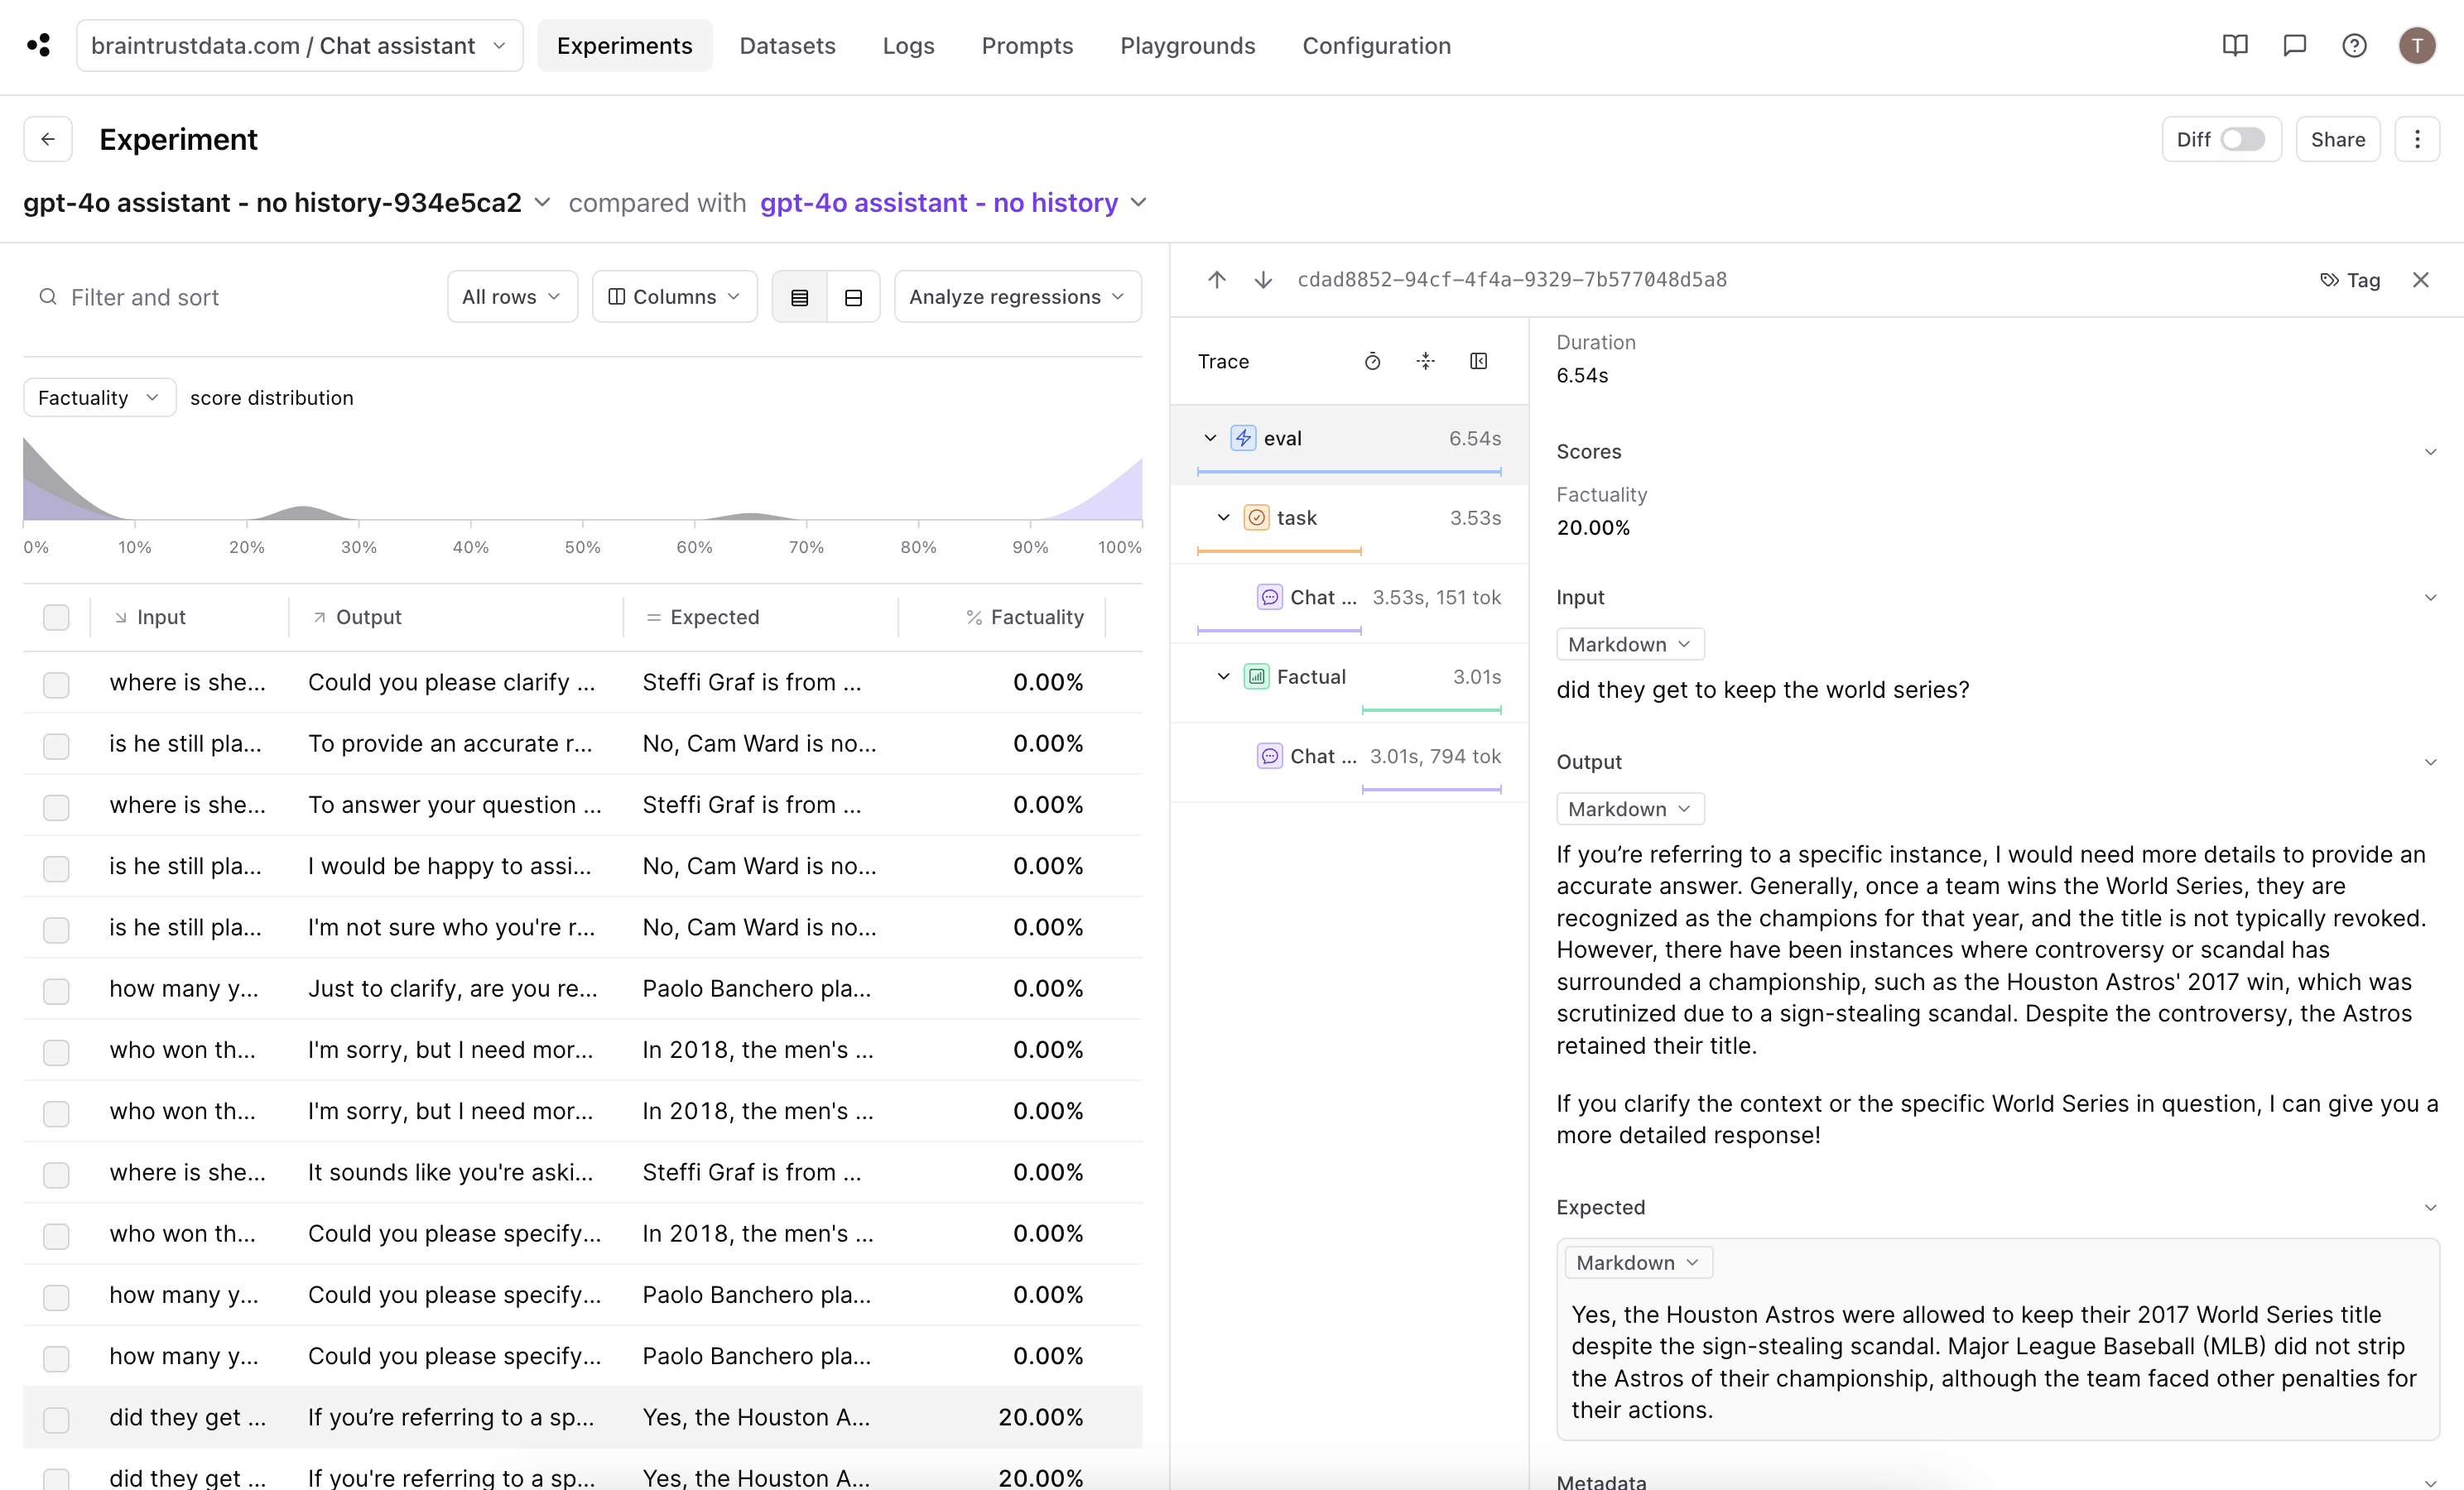Check the first 'where is she...' row checkbox
Viewport: 2464px width, 1490px height.
tap(56, 684)
